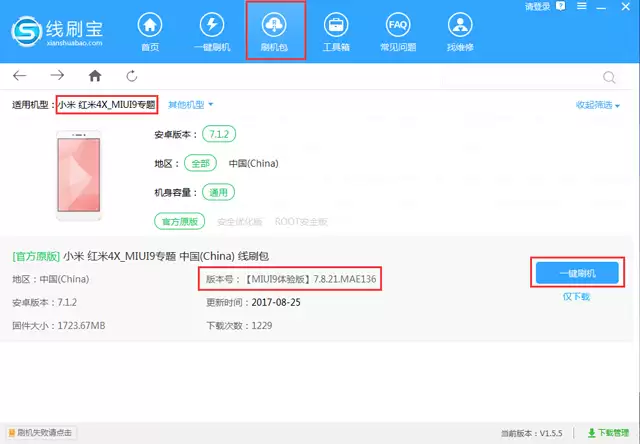Screen dimensions: 640x444
Task: Open the 常见问题 FAQ tab
Action: (x=398, y=32)
